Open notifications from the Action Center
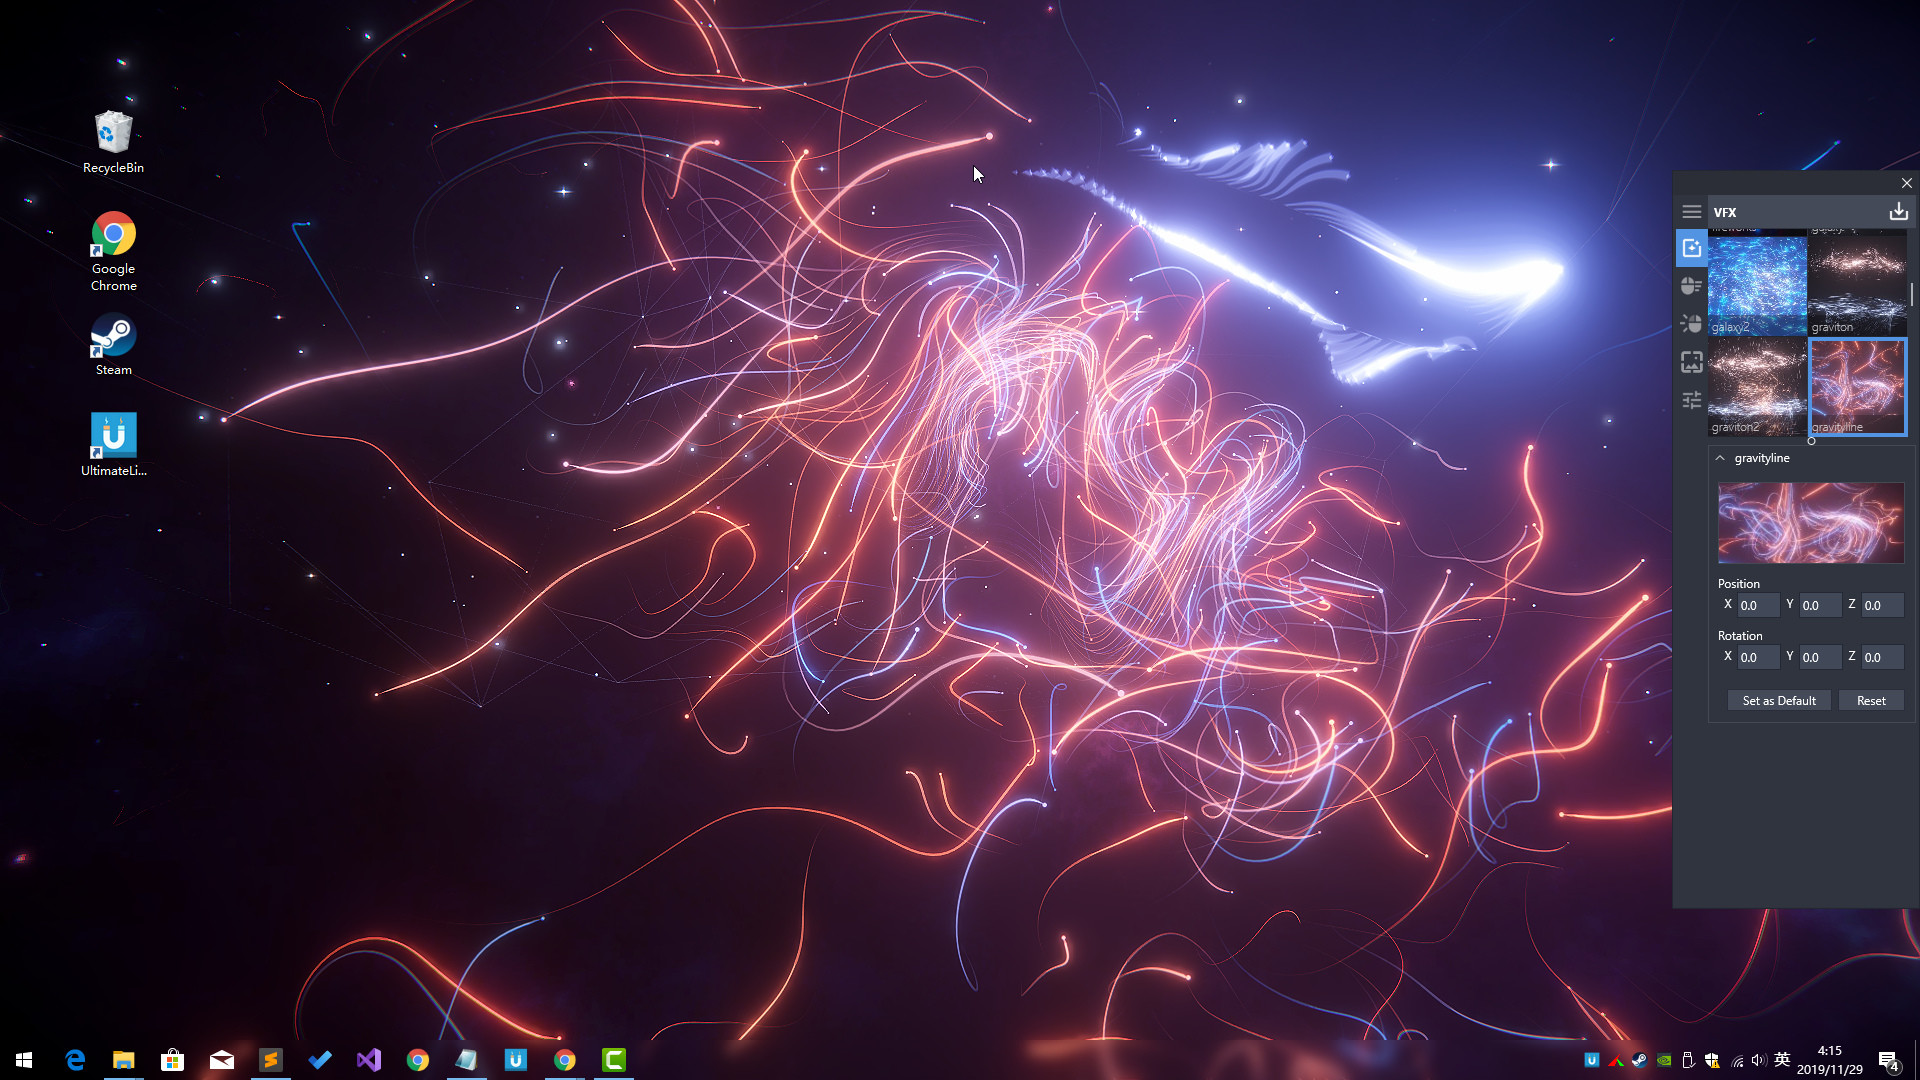The image size is (1920, 1080). (x=1888, y=1059)
